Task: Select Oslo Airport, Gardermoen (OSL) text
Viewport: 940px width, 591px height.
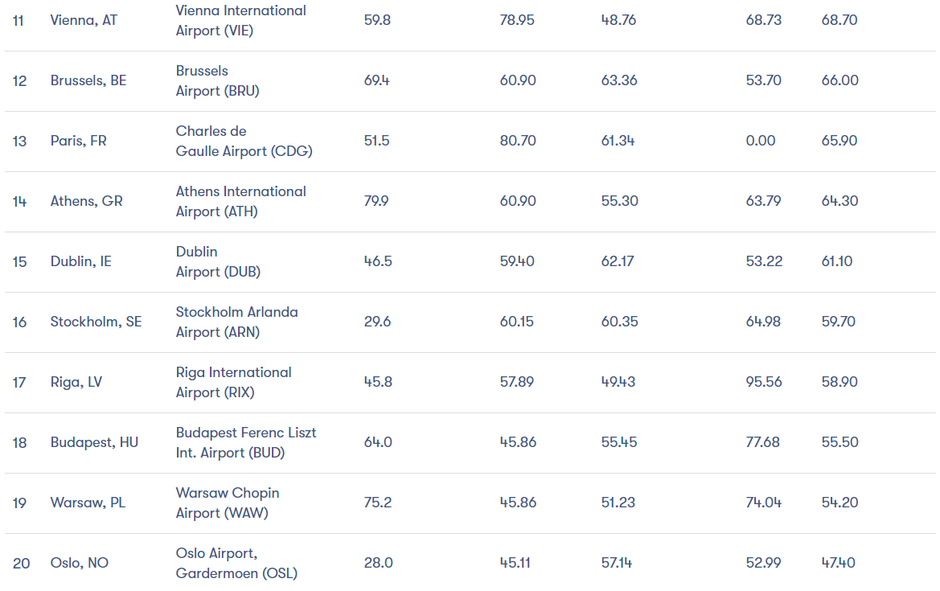Action: [236, 563]
